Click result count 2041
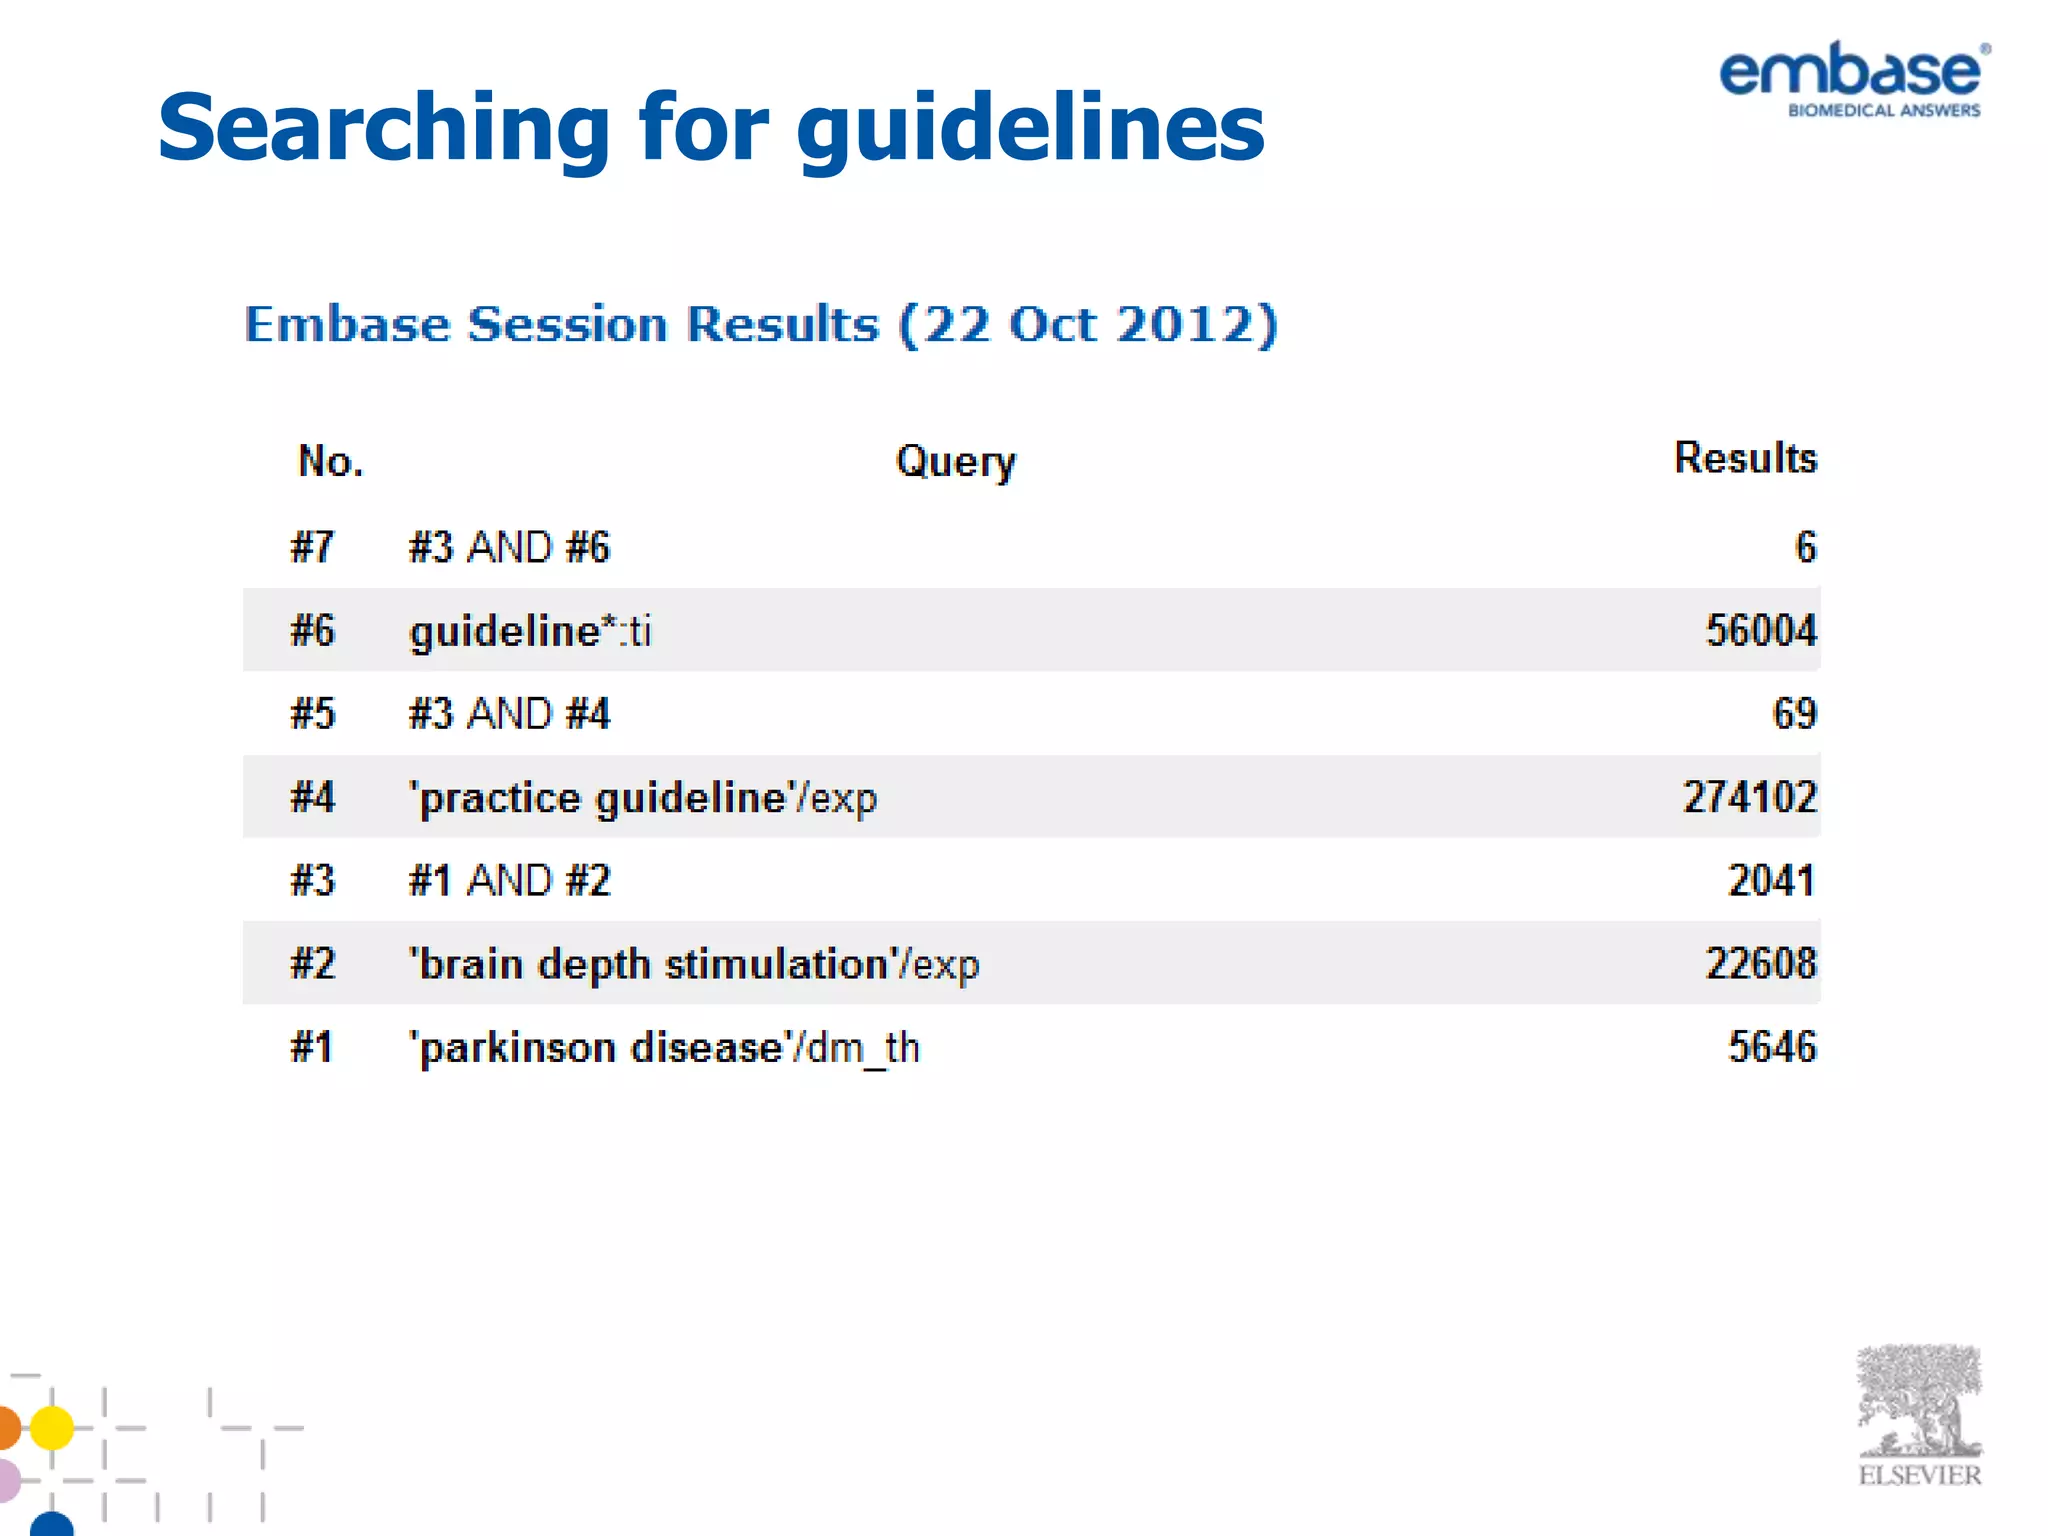The width and height of the screenshot is (2048, 1536). pyautogui.click(x=1772, y=880)
